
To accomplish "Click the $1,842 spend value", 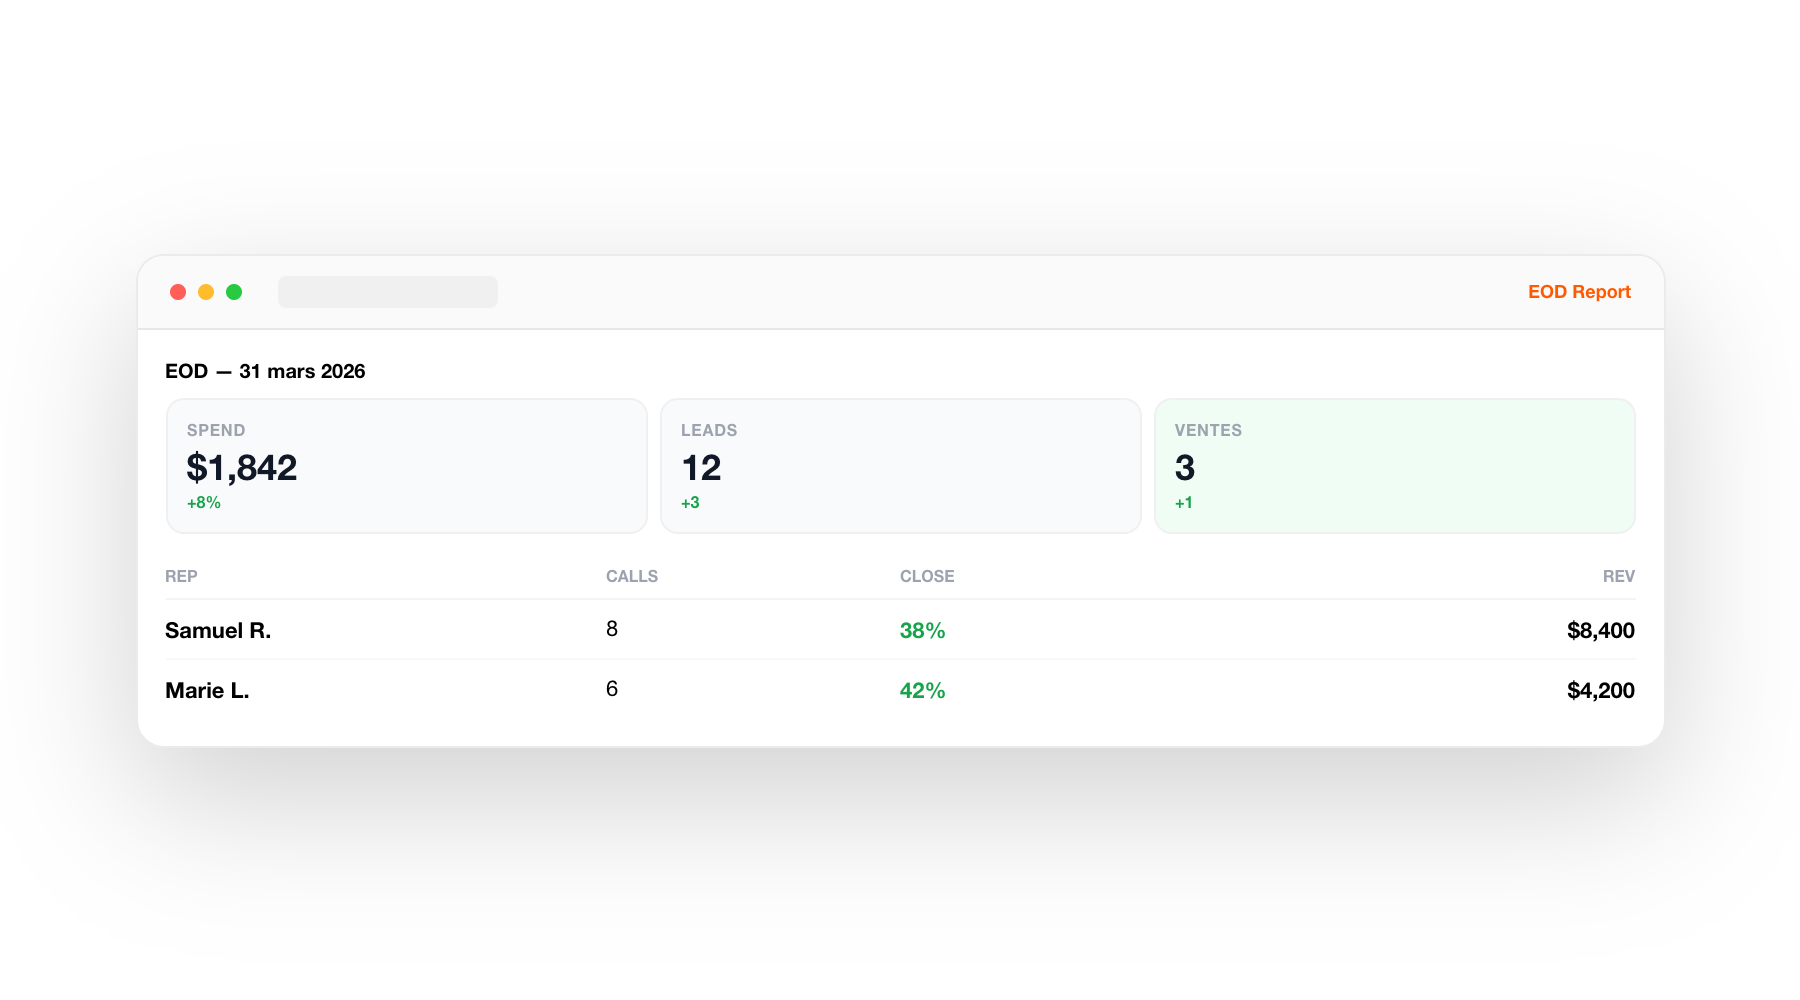I will (x=241, y=467).
